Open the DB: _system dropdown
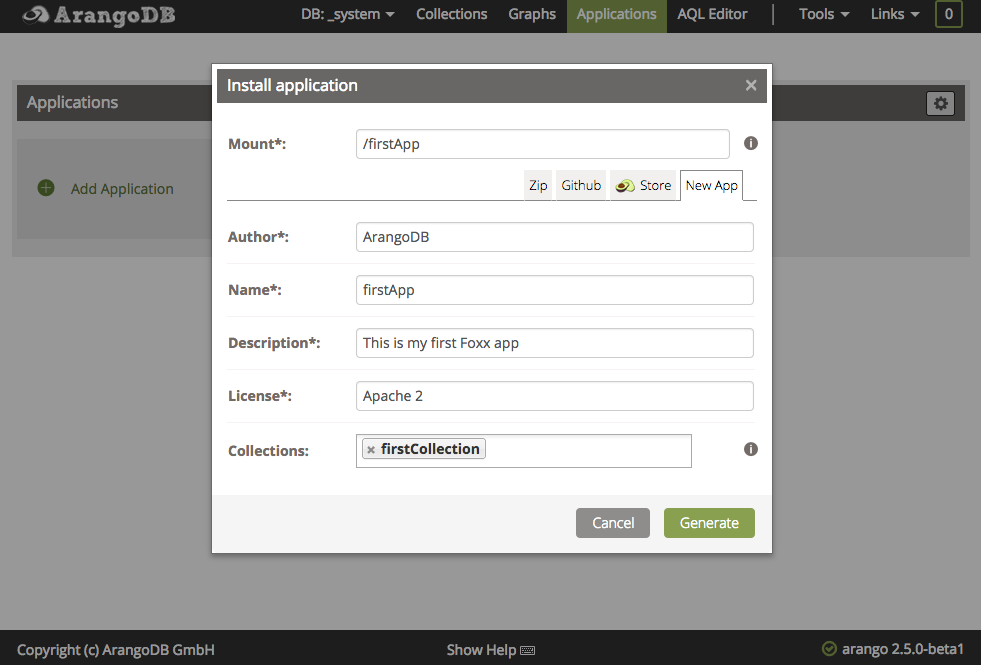The image size is (981, 665). pyautogui.click(x=347, y=15)
